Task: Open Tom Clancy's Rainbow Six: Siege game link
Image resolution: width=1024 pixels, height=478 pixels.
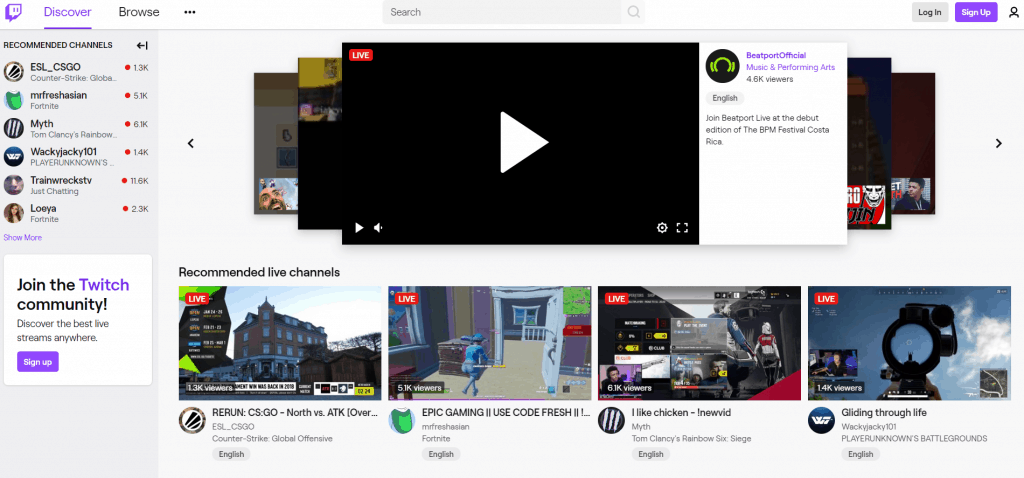Action: click(x=691, y=439)
